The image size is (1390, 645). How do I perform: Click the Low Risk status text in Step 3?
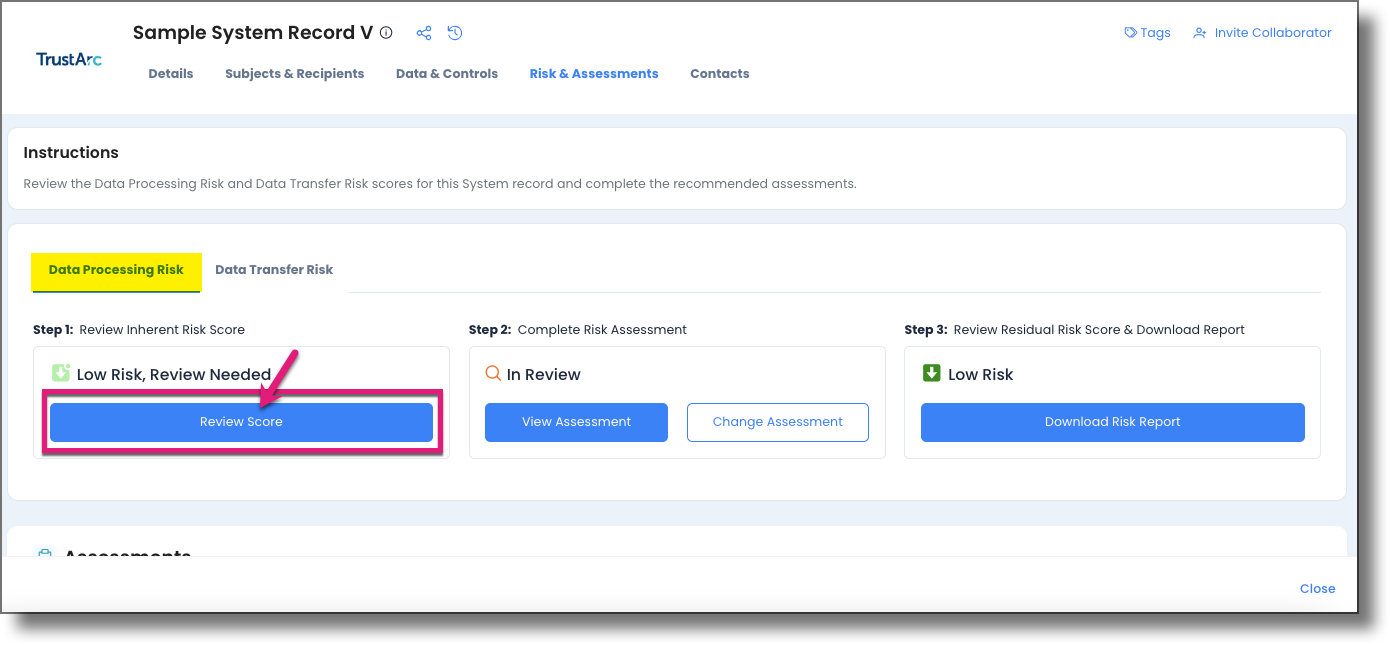point(981,375)
